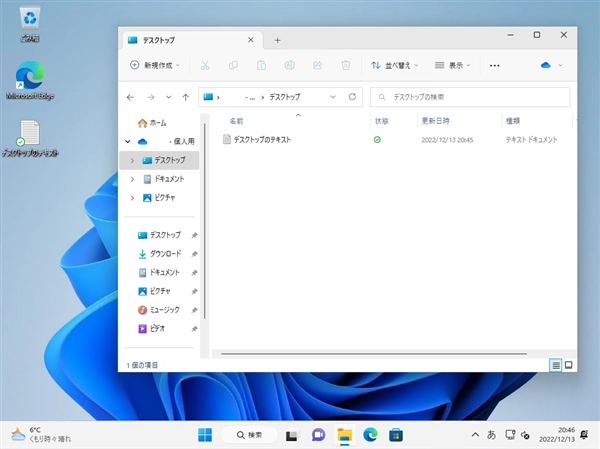Open 新規作成 dropdown
Viewport: 600px width, 449px height.
[x=155, y=65]
